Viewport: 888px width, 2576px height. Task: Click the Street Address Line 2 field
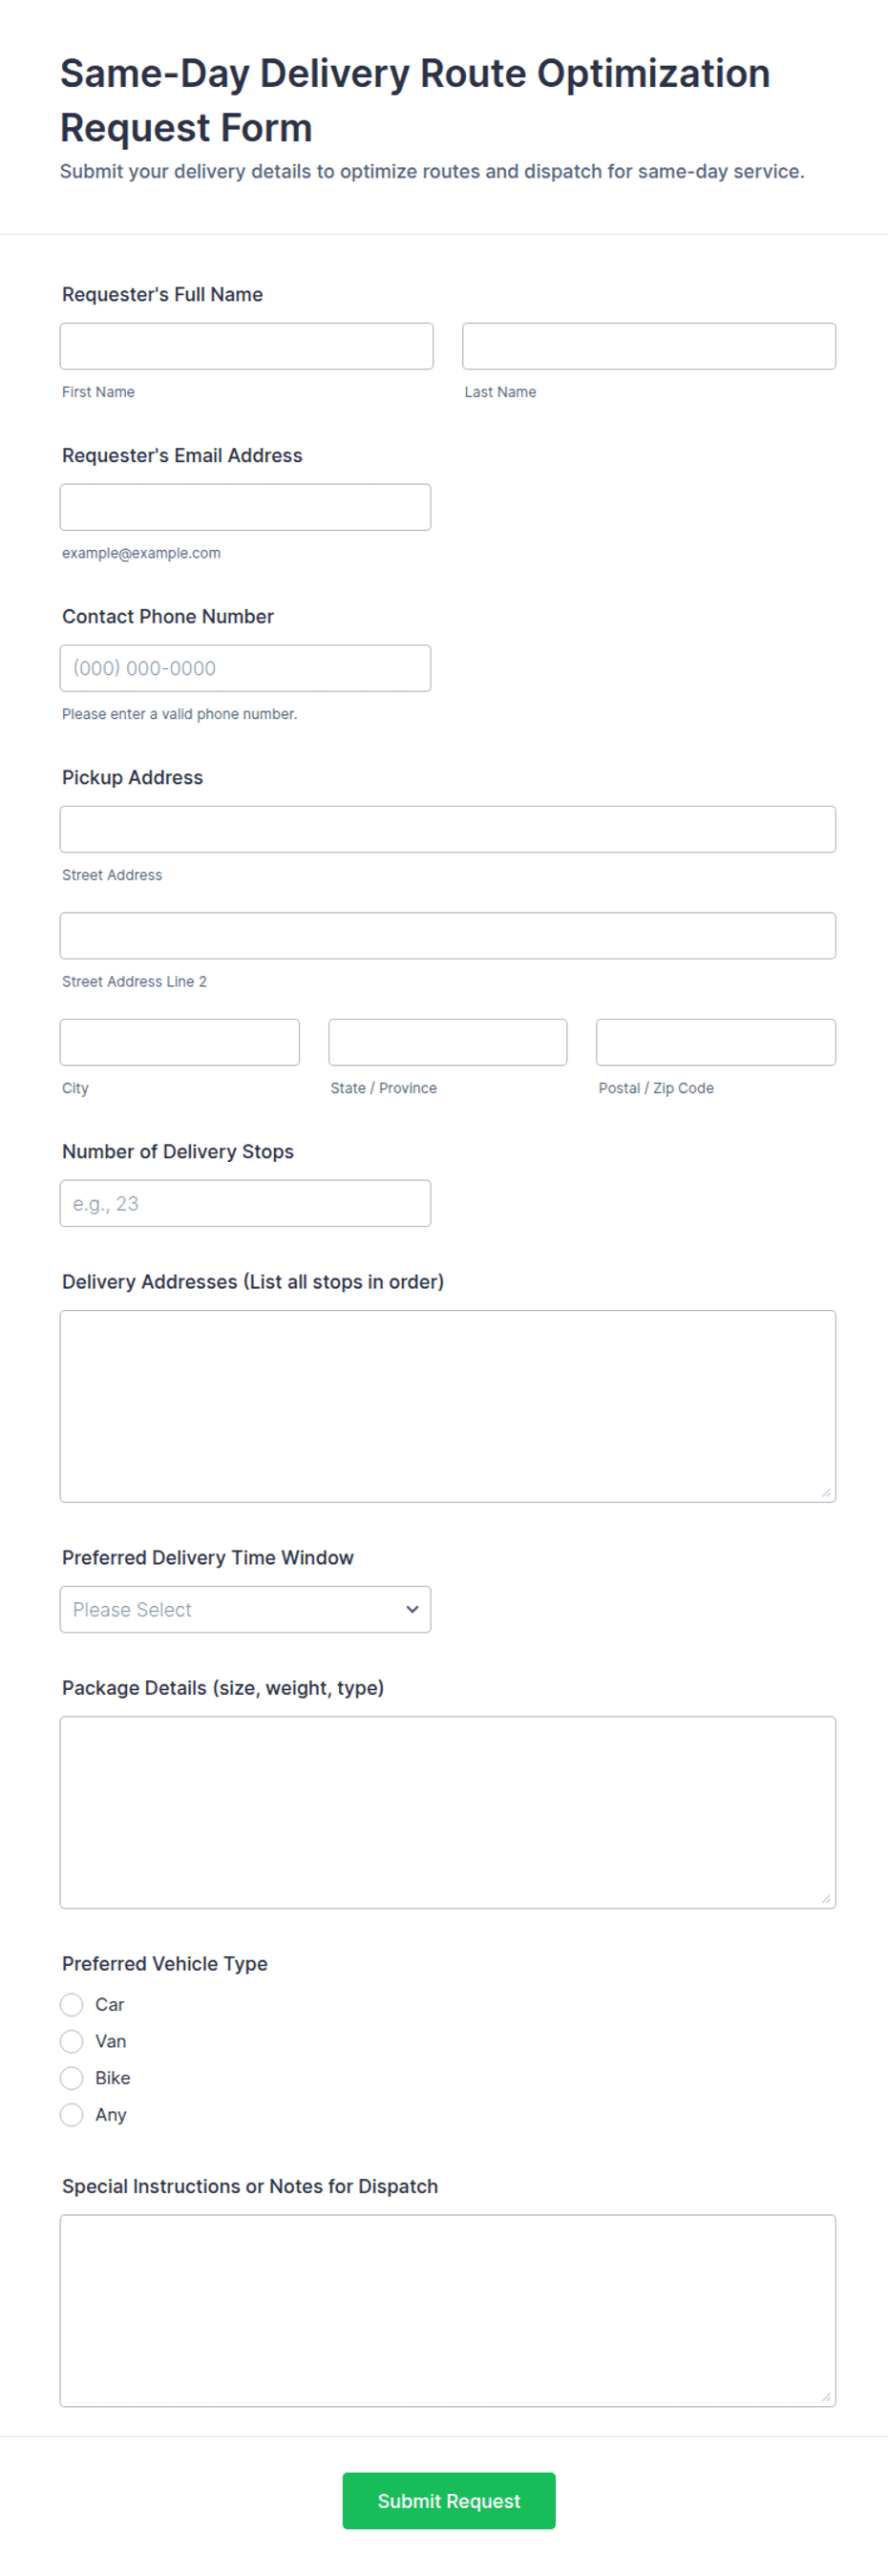pos(448,936)
